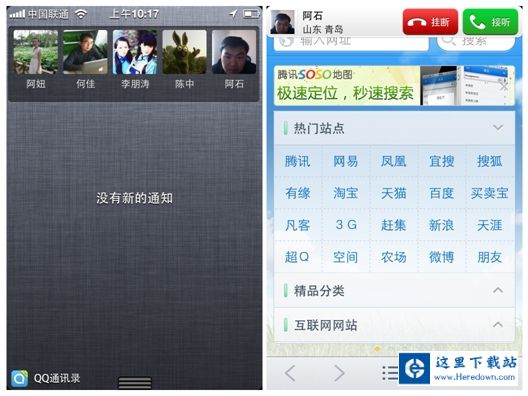Tap contact photo of 阿妞

(x=36, y=52)
